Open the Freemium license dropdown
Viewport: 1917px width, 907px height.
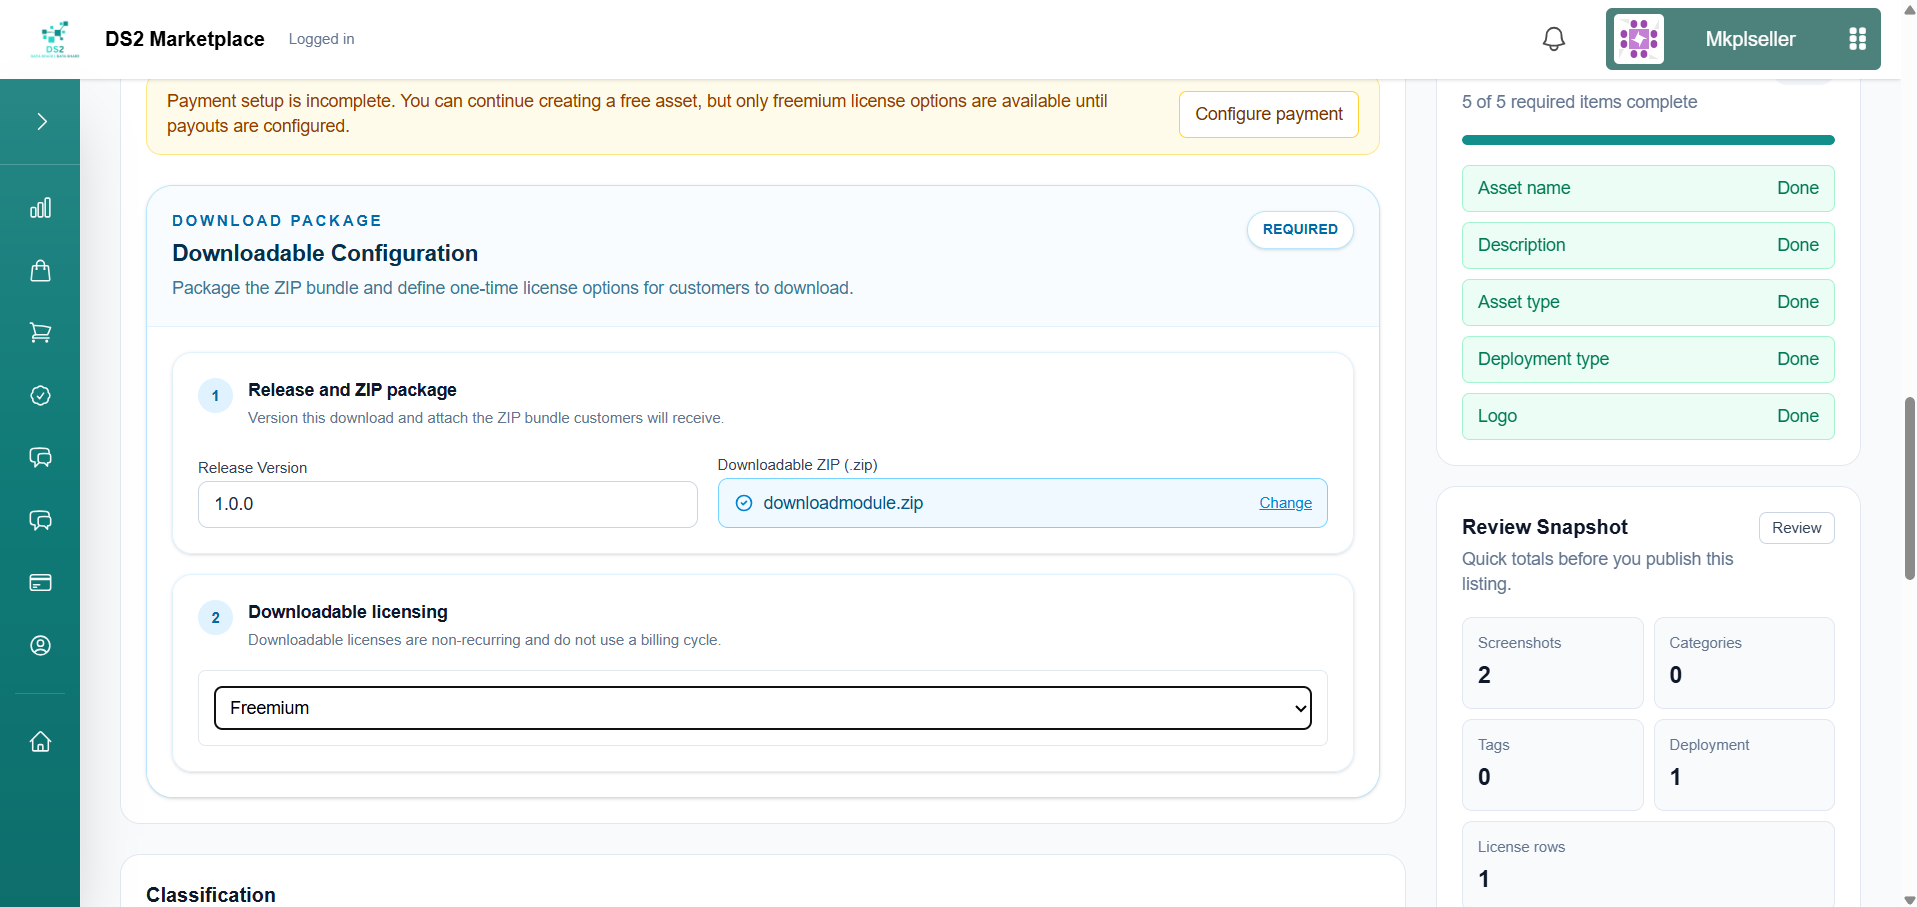[762, 708]
